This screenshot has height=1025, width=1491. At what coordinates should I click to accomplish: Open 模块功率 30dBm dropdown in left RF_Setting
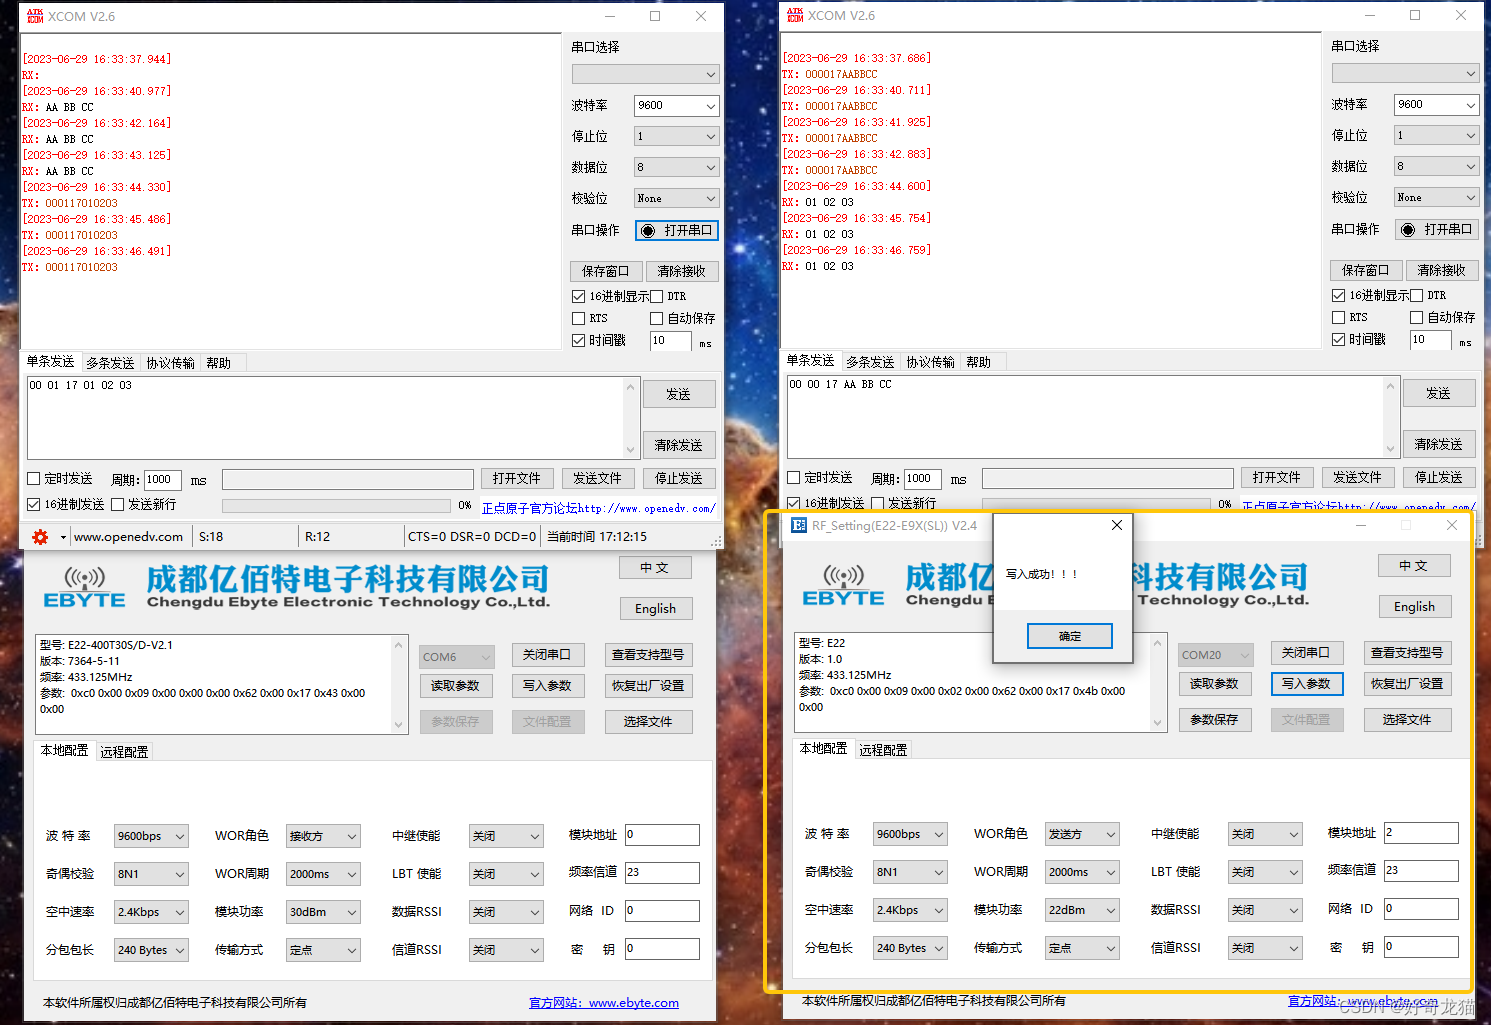[x=323, y=912]
